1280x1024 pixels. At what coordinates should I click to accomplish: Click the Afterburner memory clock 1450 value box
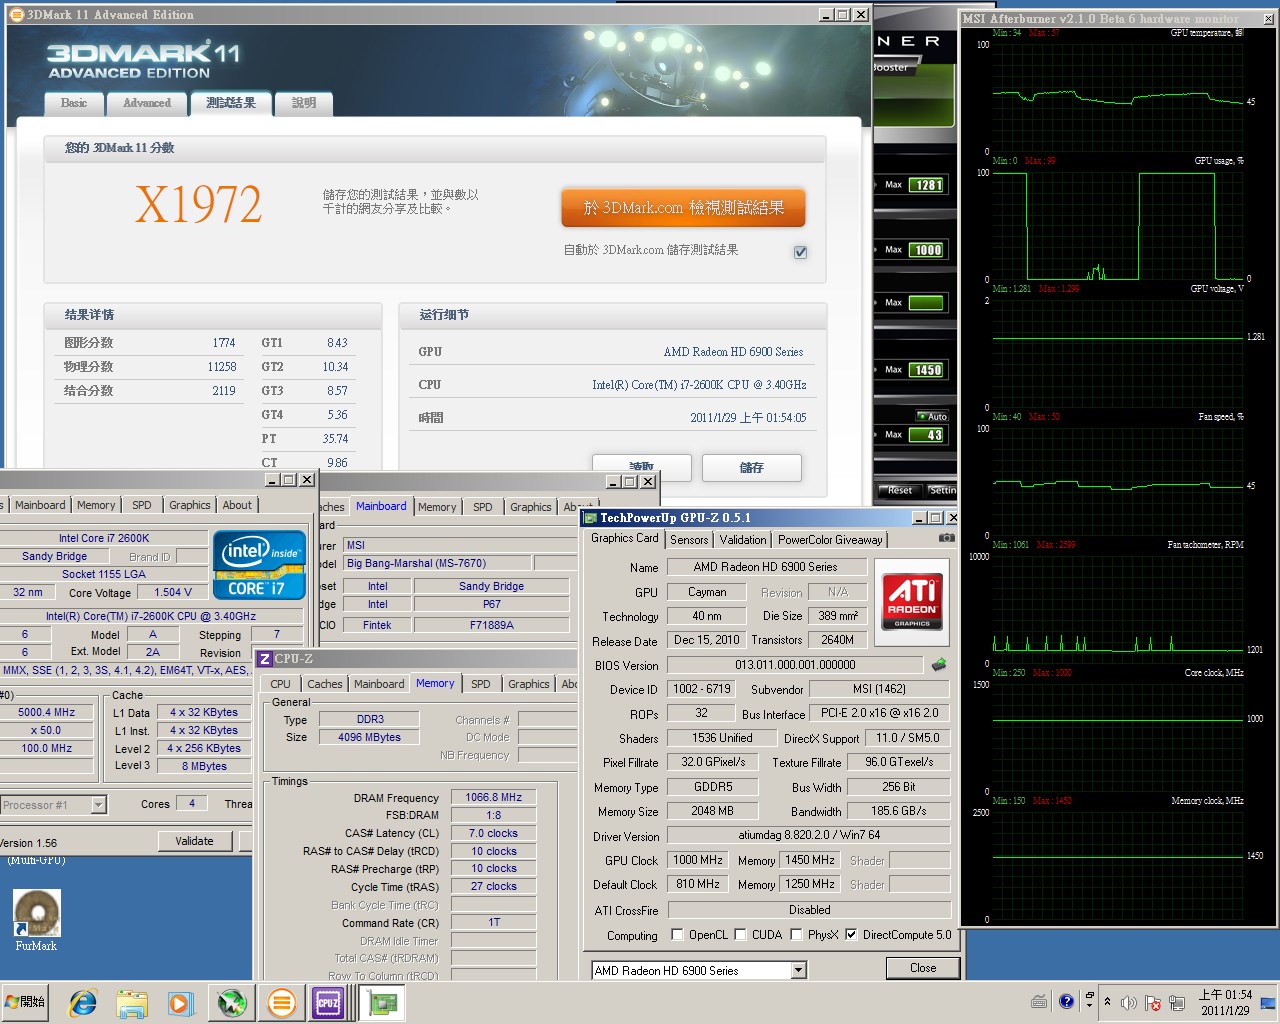click(928, 370)
